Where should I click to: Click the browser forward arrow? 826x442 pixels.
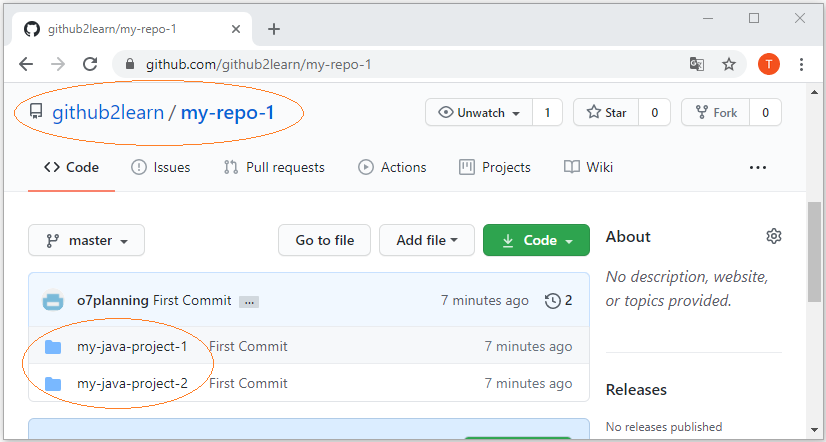(x=58, y=64)
